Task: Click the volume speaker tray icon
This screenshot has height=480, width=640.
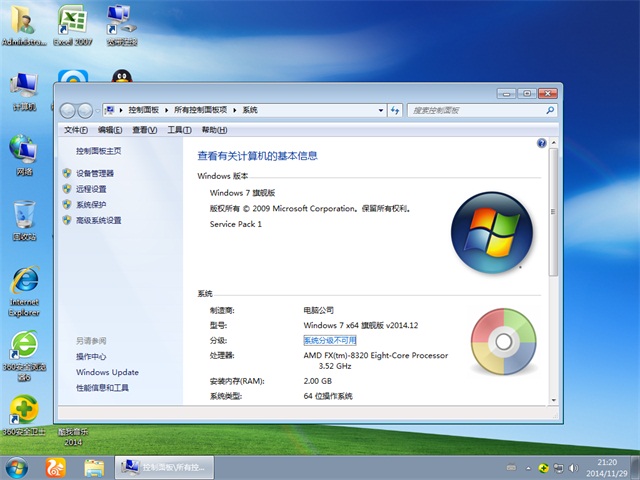Action: pyautogui.click(x=574, y=467)
